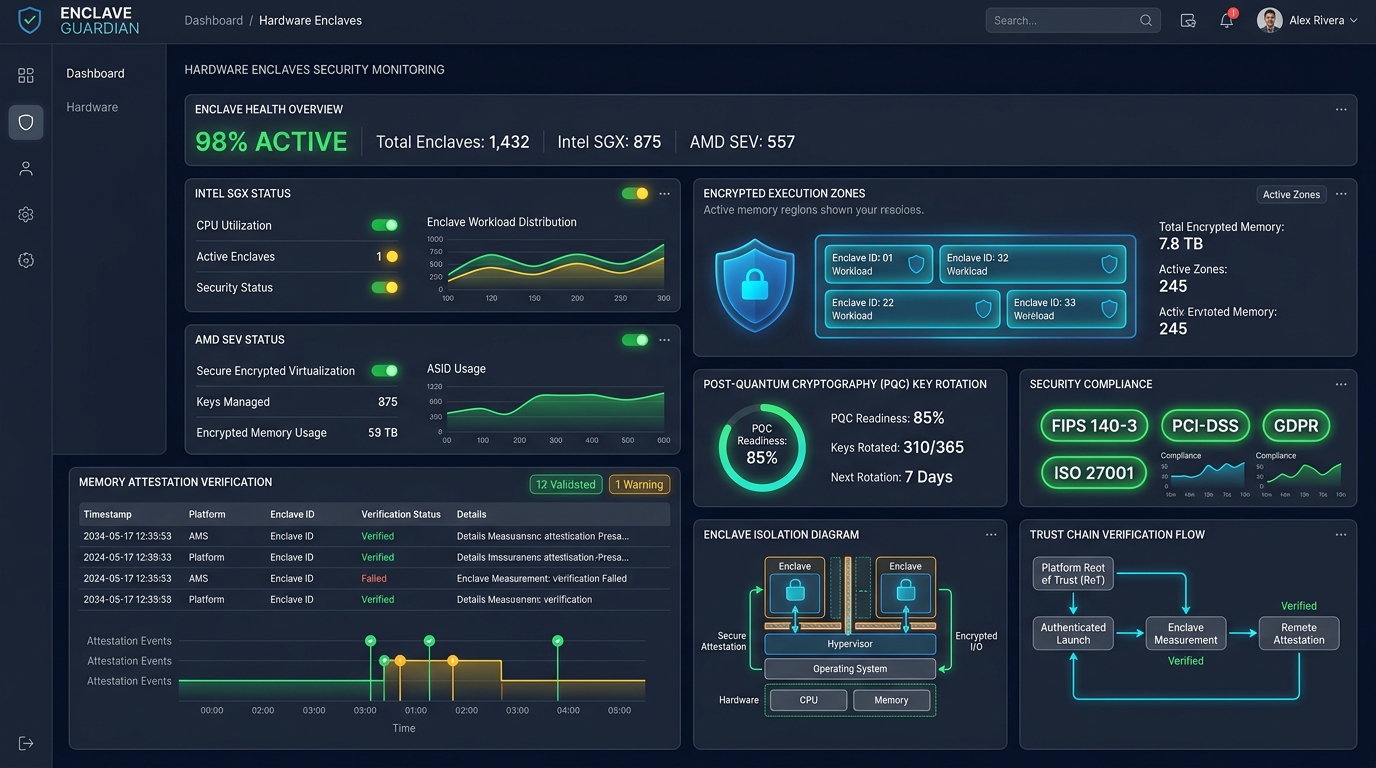Screen dimensions: 1376x768
Task: Click Alex Rivera's avatar photo
Action: [x=1270, y=20]
